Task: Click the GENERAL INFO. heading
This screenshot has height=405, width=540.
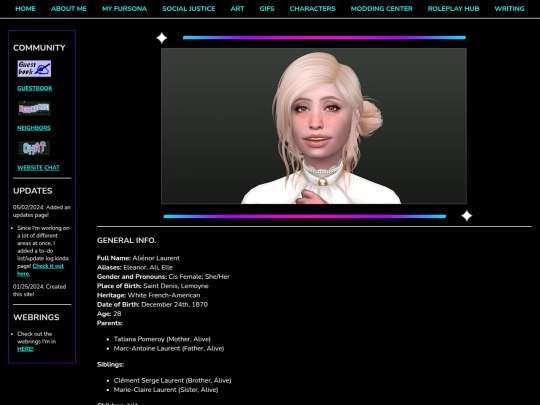Action: (126, 240)
